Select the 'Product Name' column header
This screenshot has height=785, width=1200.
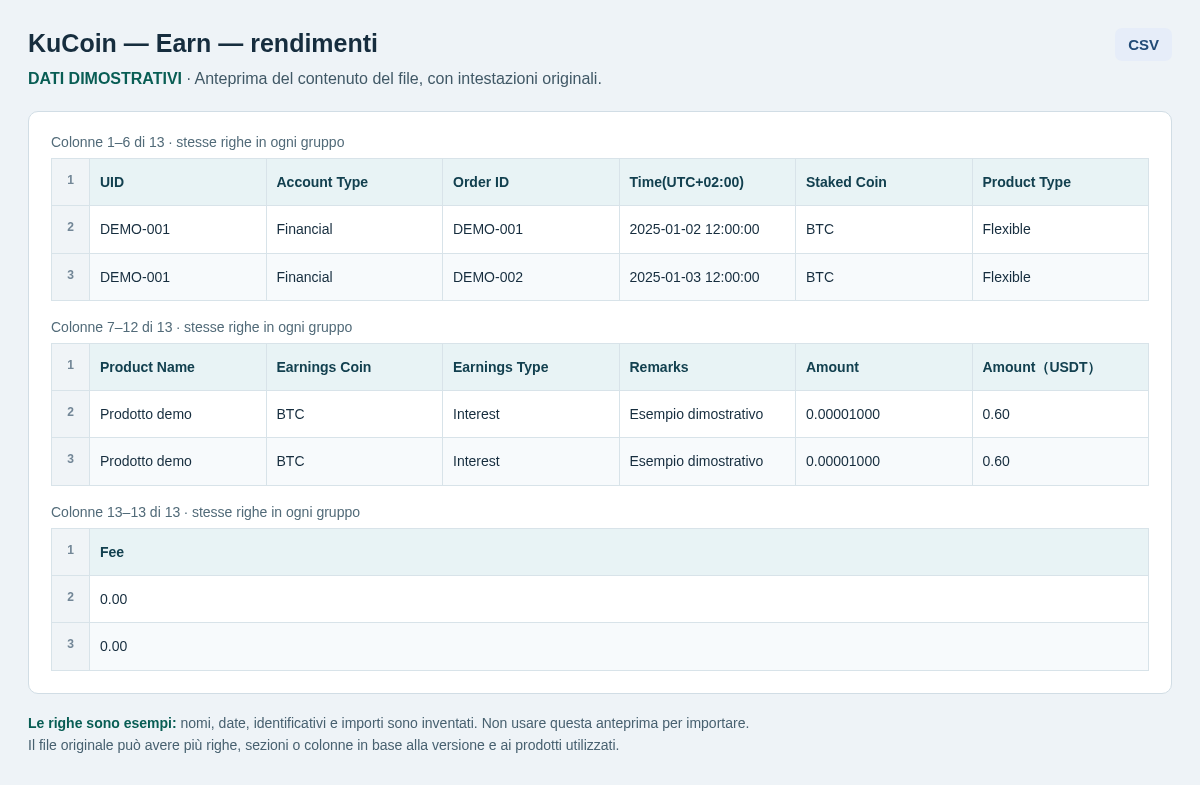178,367
